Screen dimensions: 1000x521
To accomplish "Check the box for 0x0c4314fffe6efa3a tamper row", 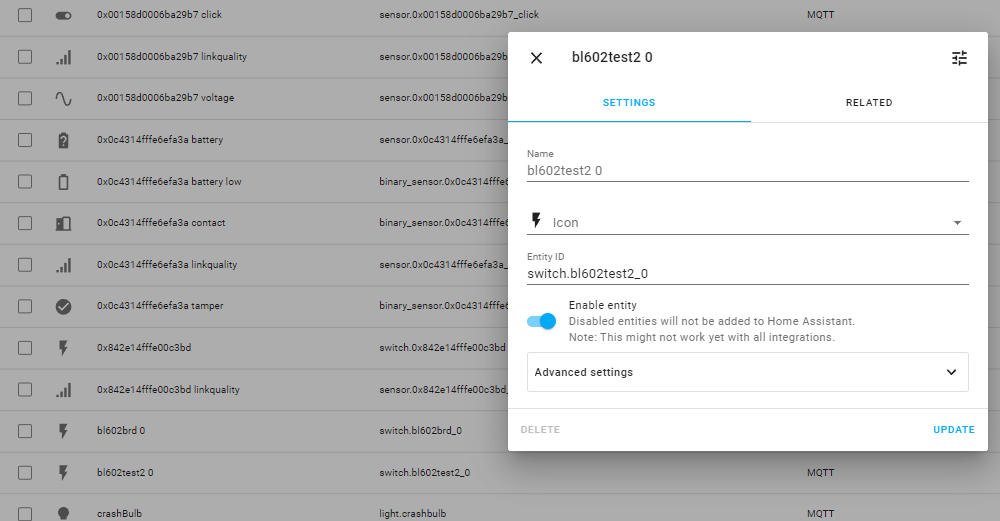I will pos(25,306).
